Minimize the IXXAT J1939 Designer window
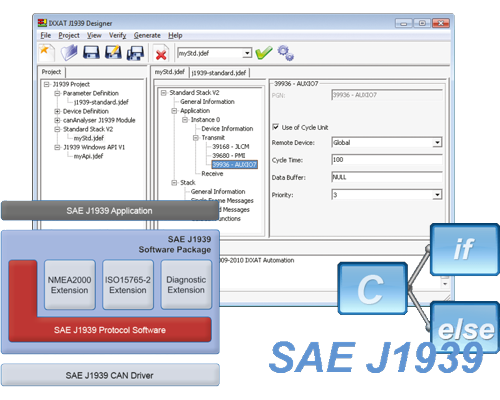500x400 pixels. click(404, 23)
